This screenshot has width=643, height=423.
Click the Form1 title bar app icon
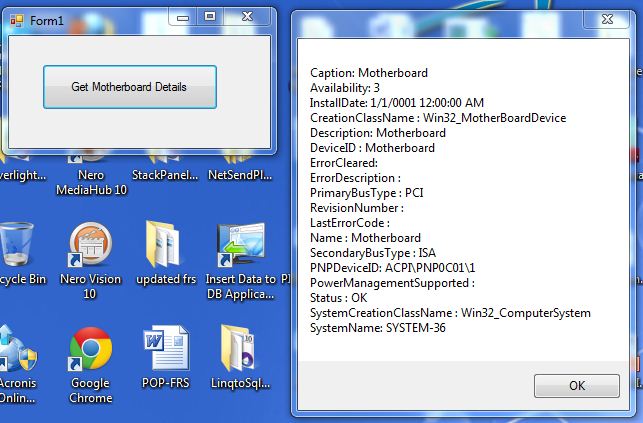17,20
